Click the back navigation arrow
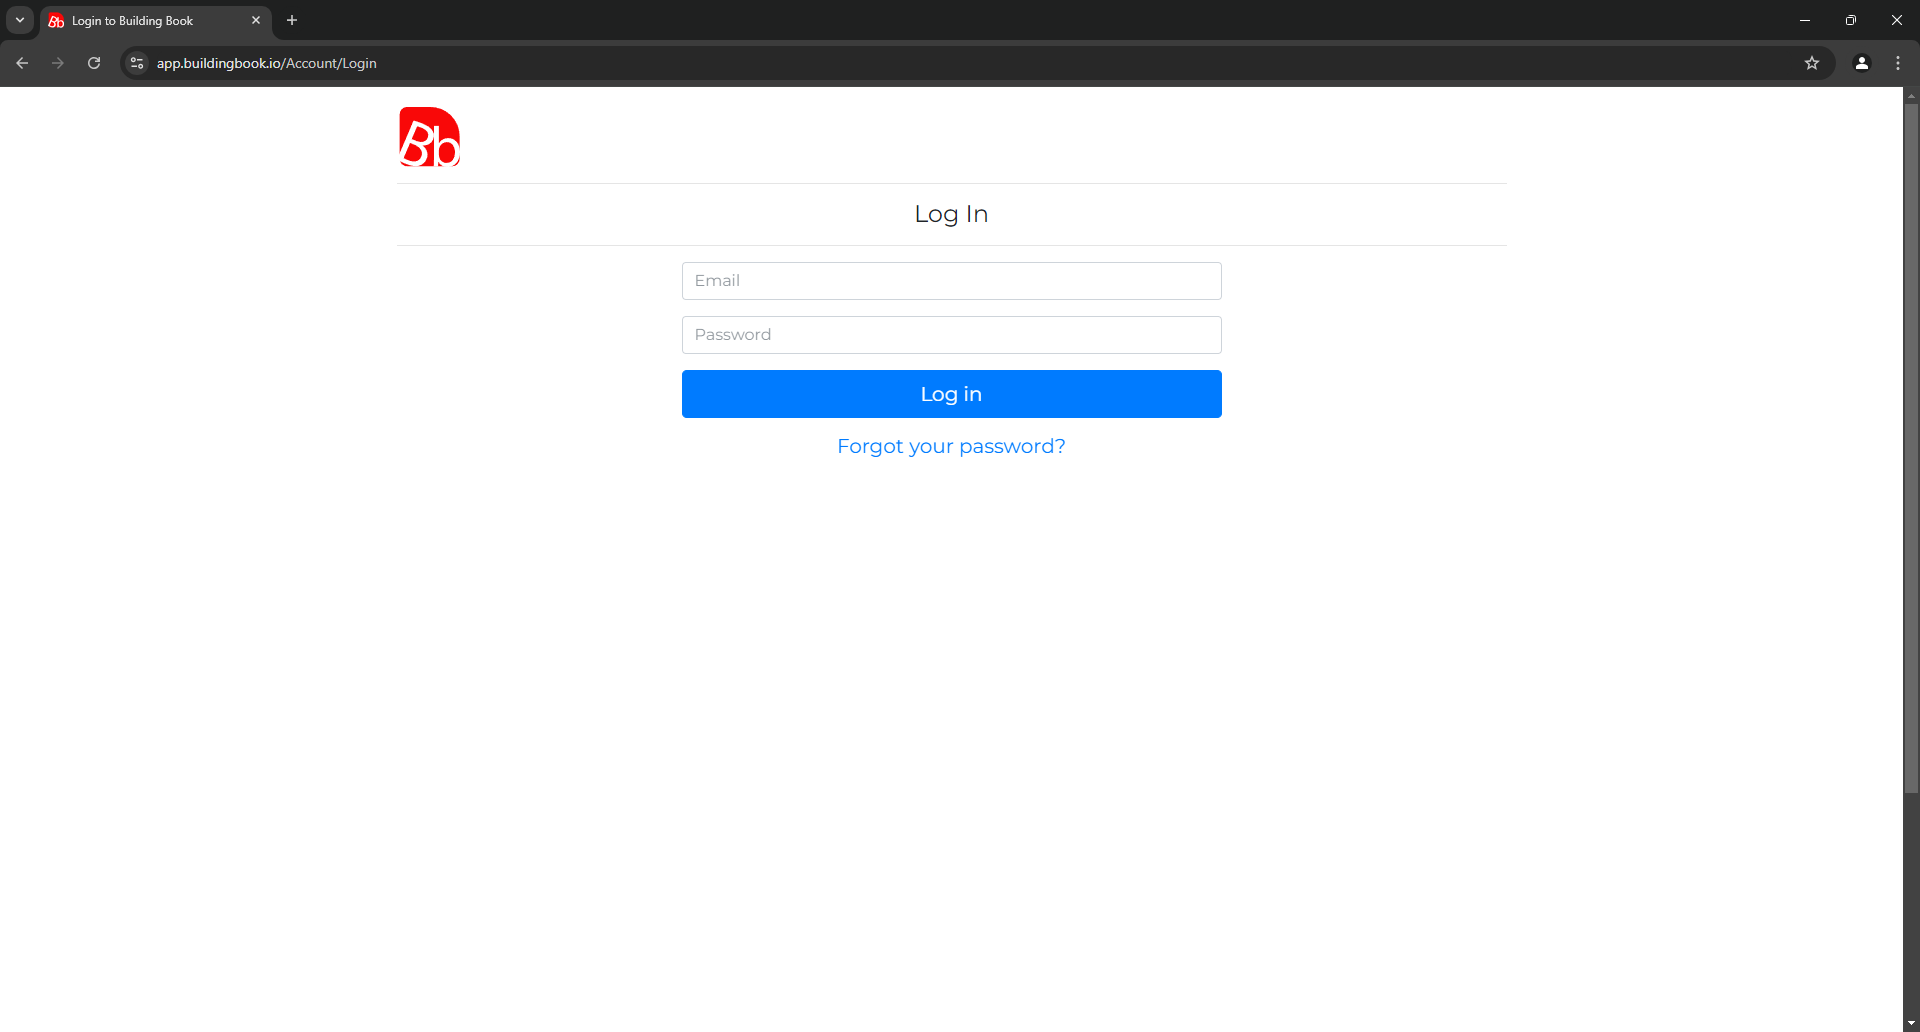Screen dimensions: 1920x1032 [x=22, y=62]
